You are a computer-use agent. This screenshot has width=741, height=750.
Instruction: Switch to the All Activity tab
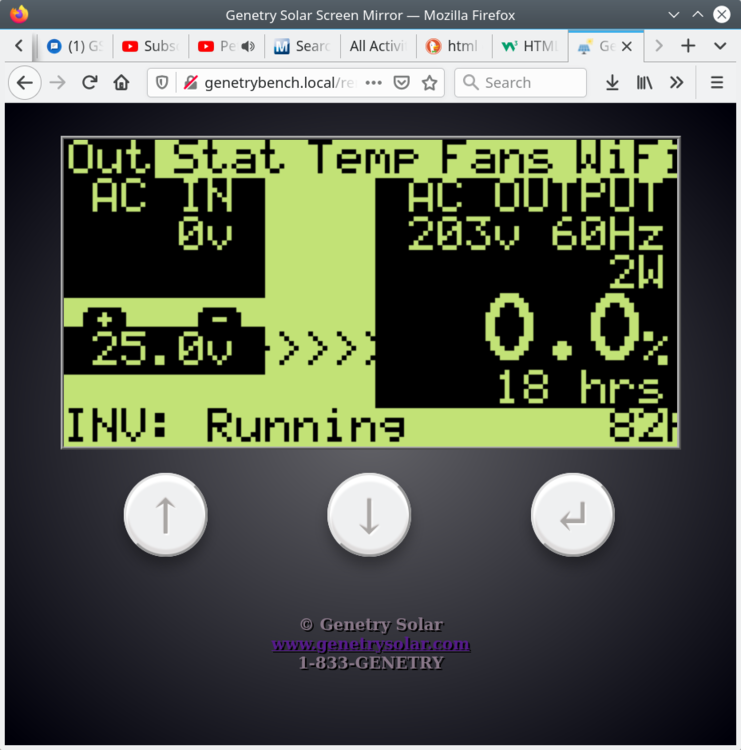pyautogui.click(x=376, y=46)
